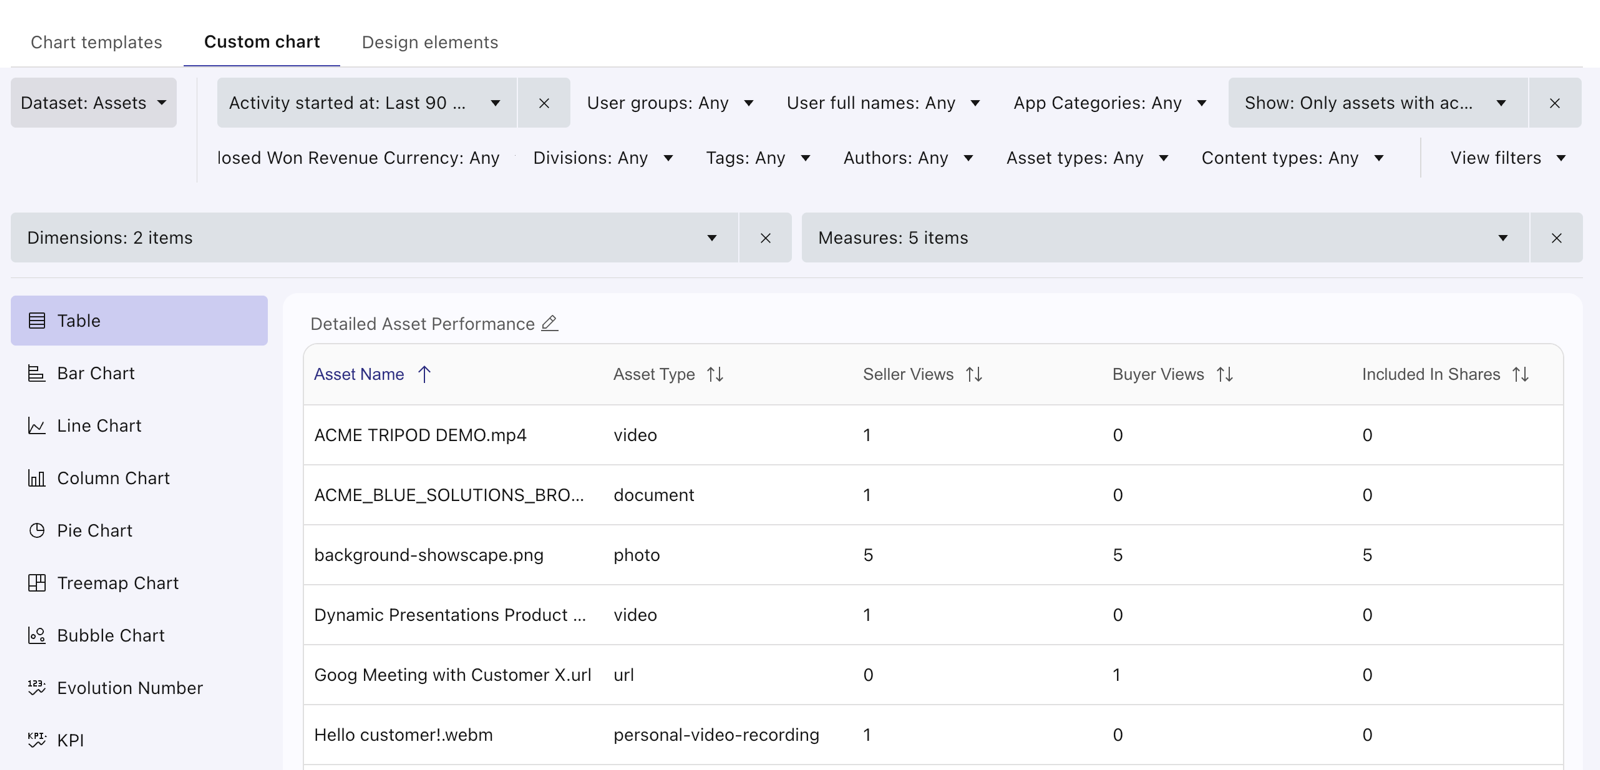Click the pencil icon beside Detailed Asset Performance
Viewport: 1600px width, 770px height.
(x=550, y=323)
